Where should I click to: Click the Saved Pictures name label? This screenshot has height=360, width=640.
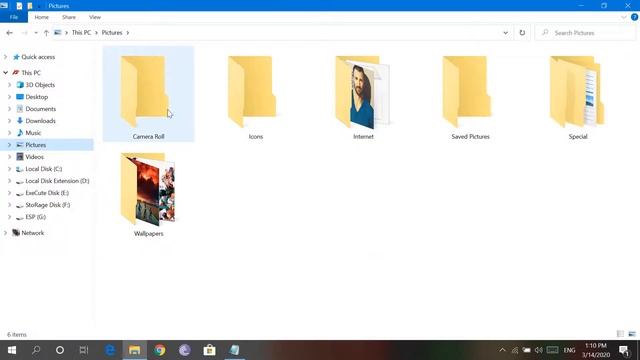[470, 136]
